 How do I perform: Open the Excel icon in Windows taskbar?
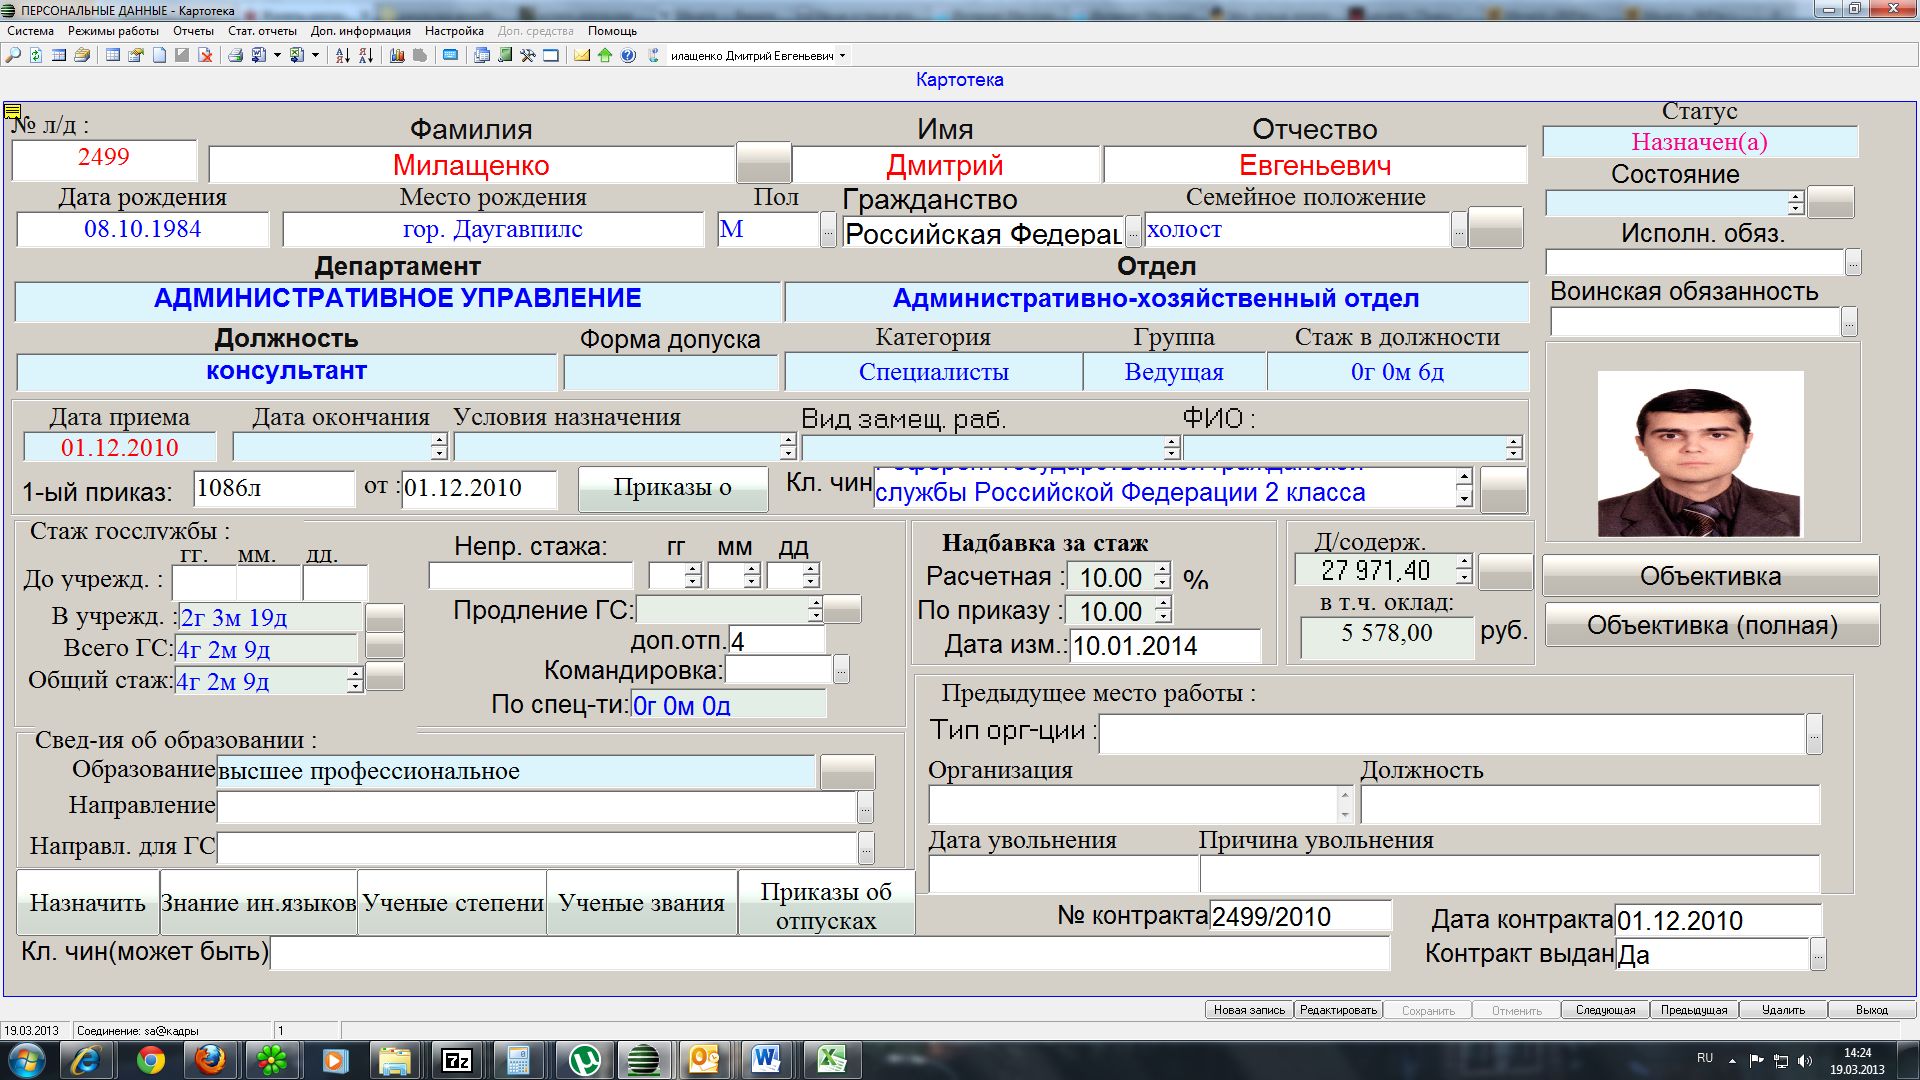point(831,1059)
